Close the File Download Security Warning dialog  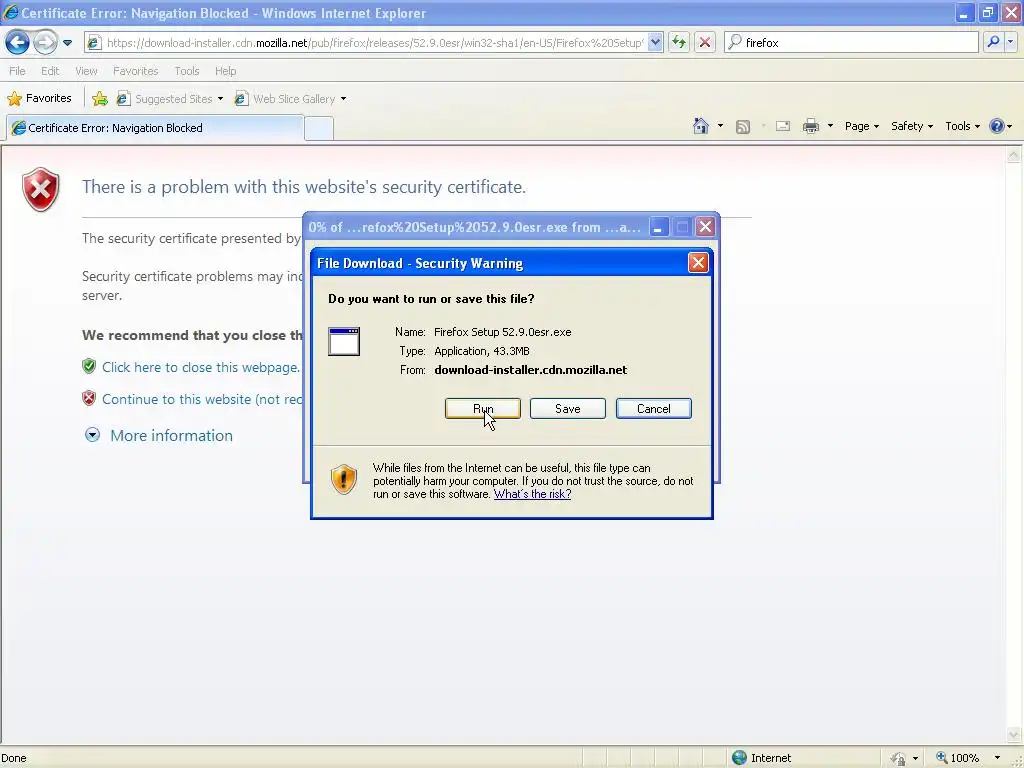[x=697, y=263]
